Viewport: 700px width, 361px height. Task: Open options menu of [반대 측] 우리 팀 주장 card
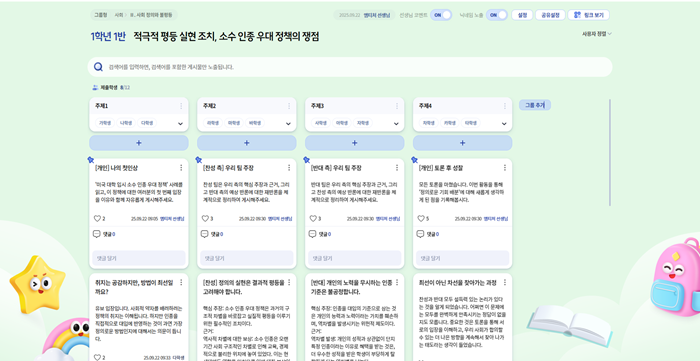coord(397,168)
